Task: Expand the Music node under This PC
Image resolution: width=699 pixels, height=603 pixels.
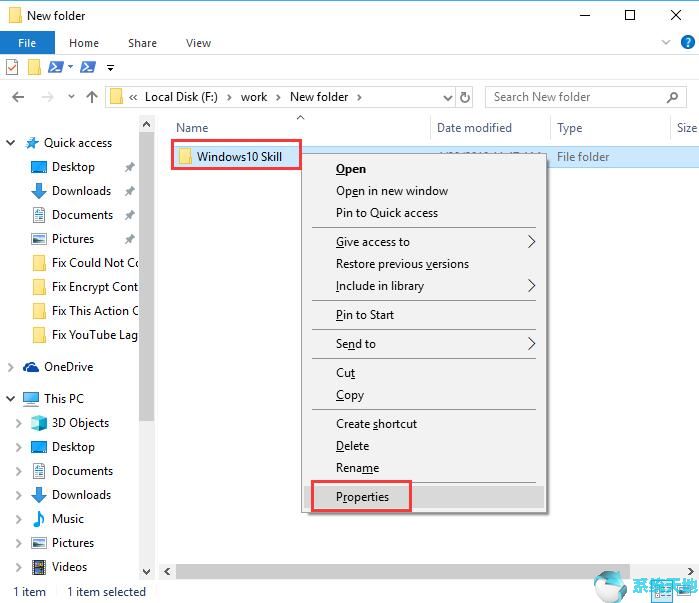Action: [19, 519]
